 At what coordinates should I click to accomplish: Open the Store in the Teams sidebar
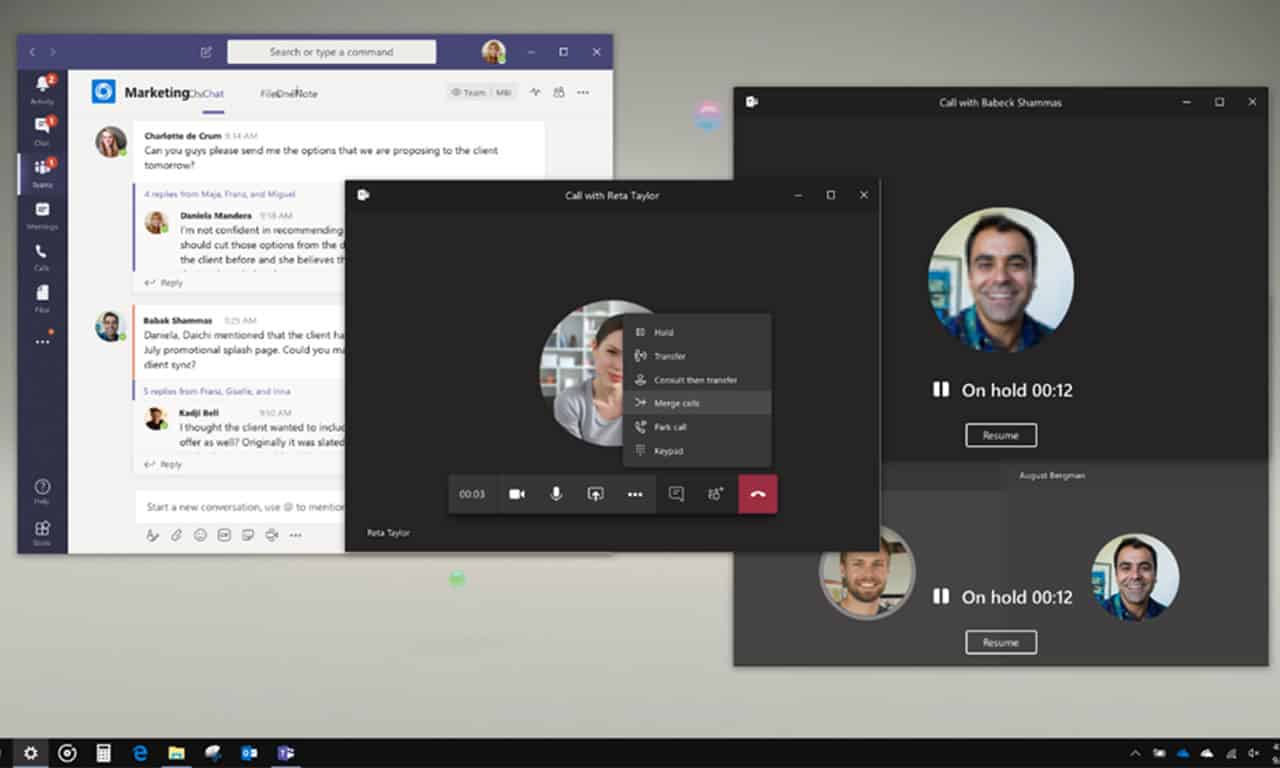pos(42,533)
